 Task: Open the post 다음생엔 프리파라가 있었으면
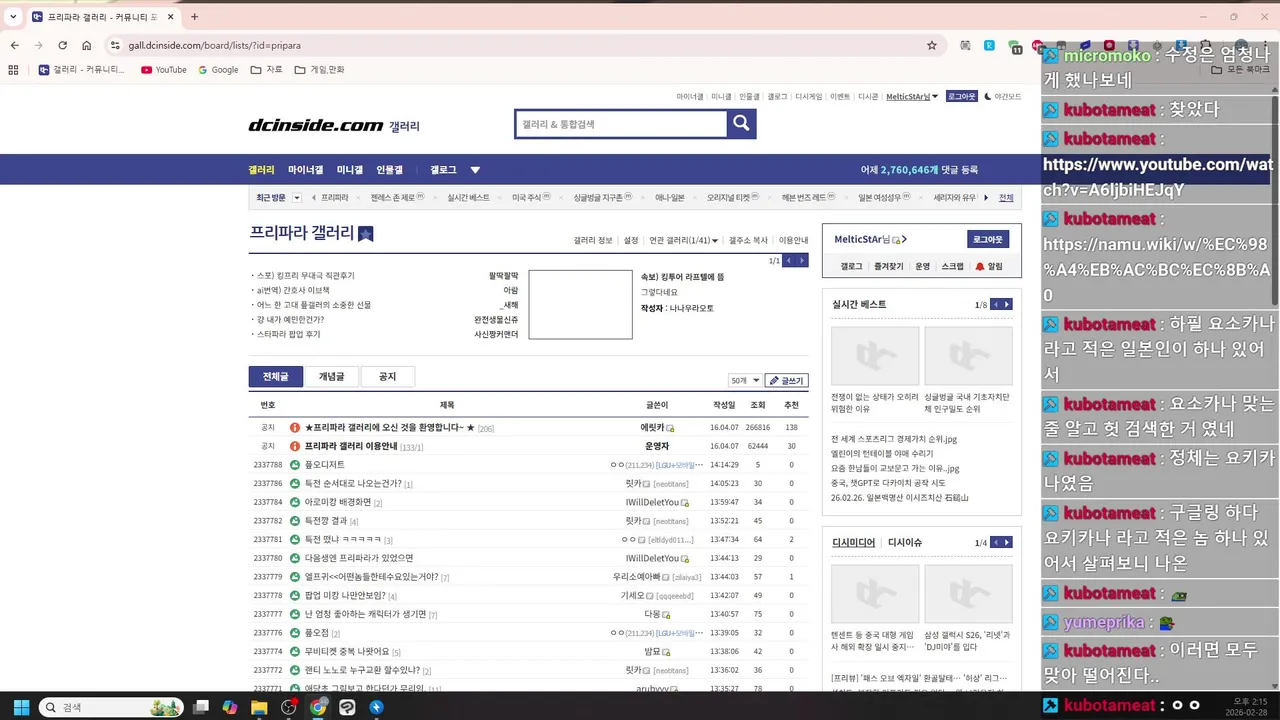359,558
